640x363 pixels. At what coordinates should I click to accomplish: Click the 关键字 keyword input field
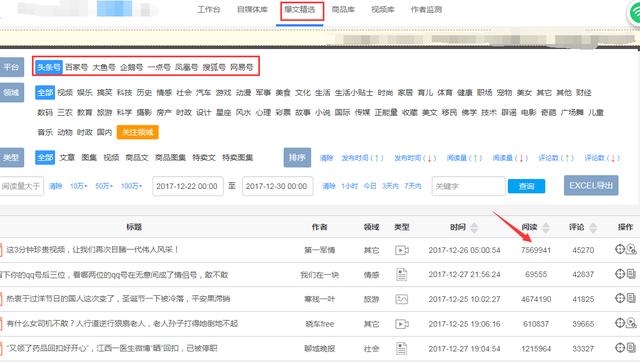click(468, 186)
